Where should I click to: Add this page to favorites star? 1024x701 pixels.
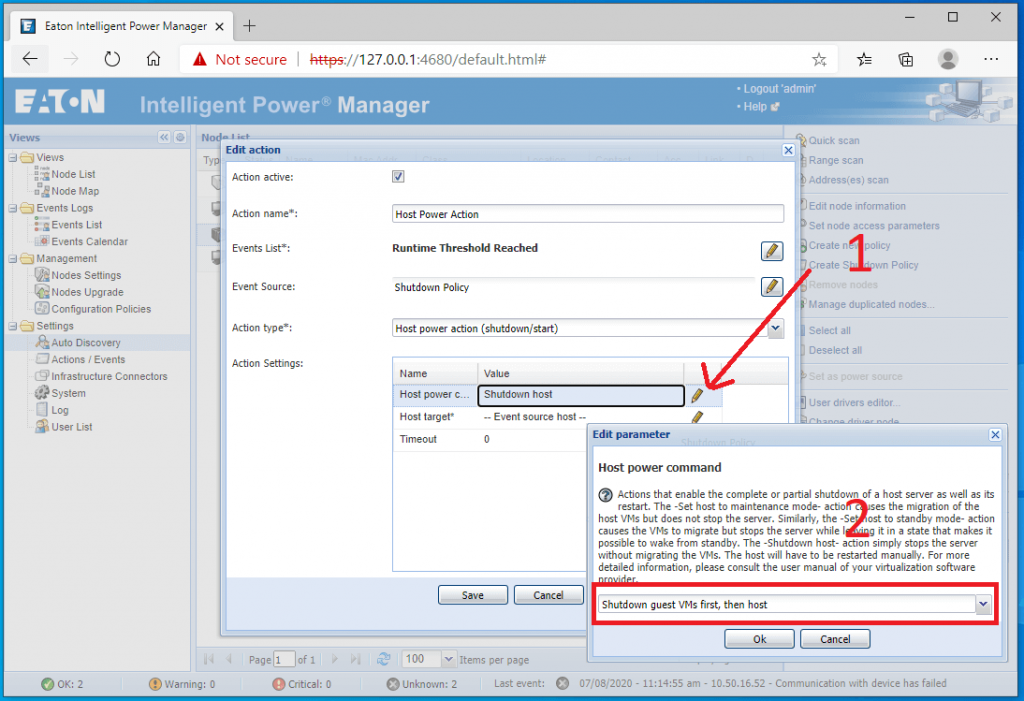[819, 60]
